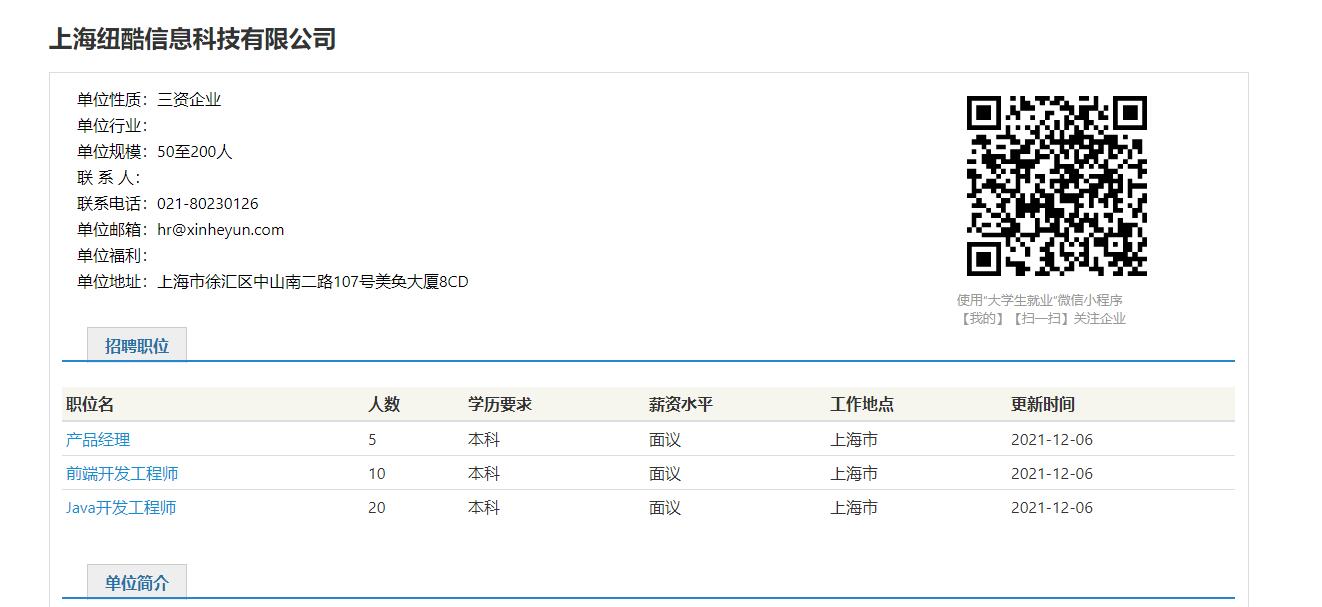This screenshot has height=607, width=1322.
Task: Click the 三资企业 unit type text
Action: click(x=189, y=100)
